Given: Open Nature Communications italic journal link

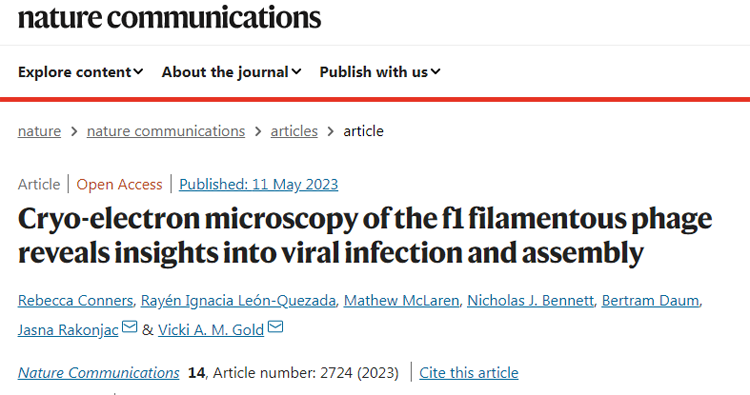Looking at the screenshot, I should coord(99,373).
